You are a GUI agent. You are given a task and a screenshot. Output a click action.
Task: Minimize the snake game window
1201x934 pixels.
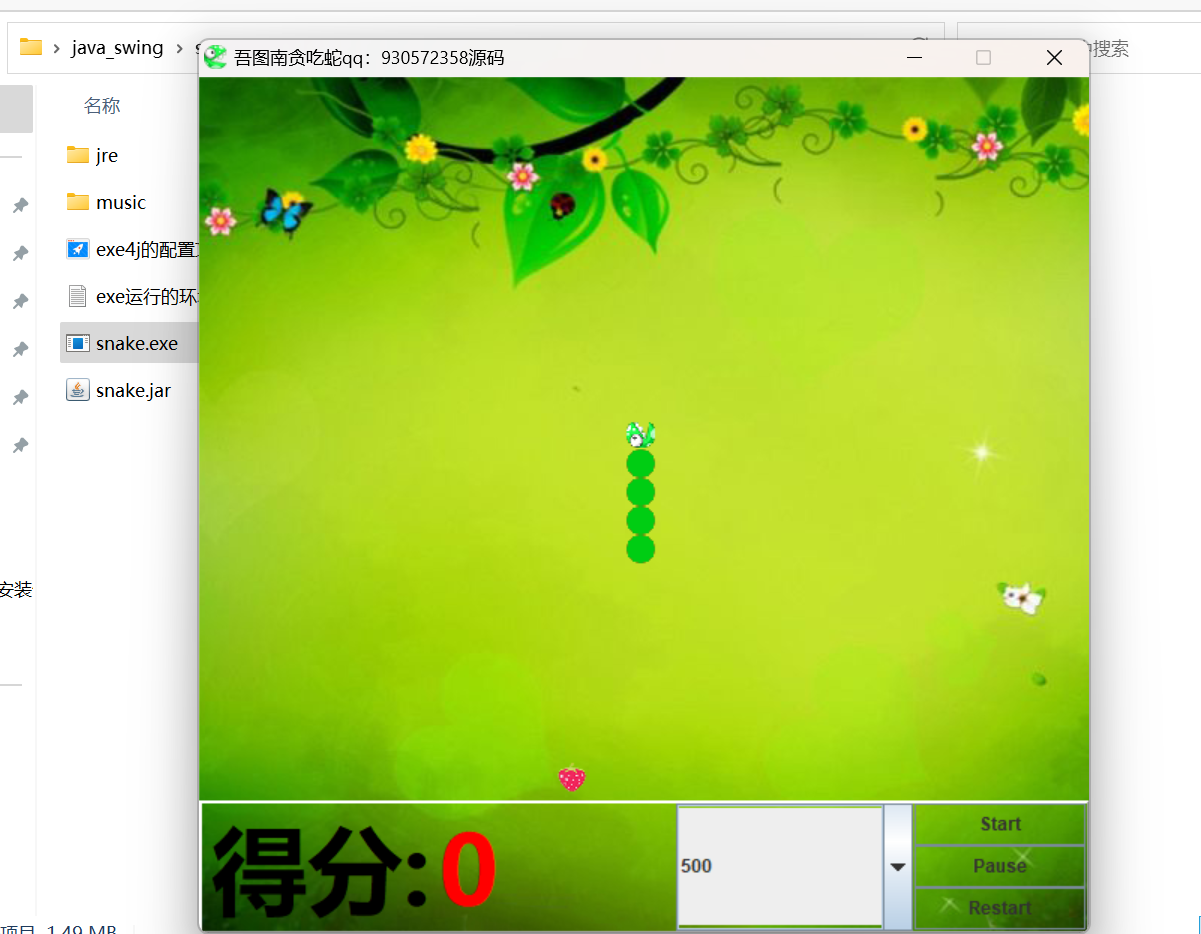913,58
